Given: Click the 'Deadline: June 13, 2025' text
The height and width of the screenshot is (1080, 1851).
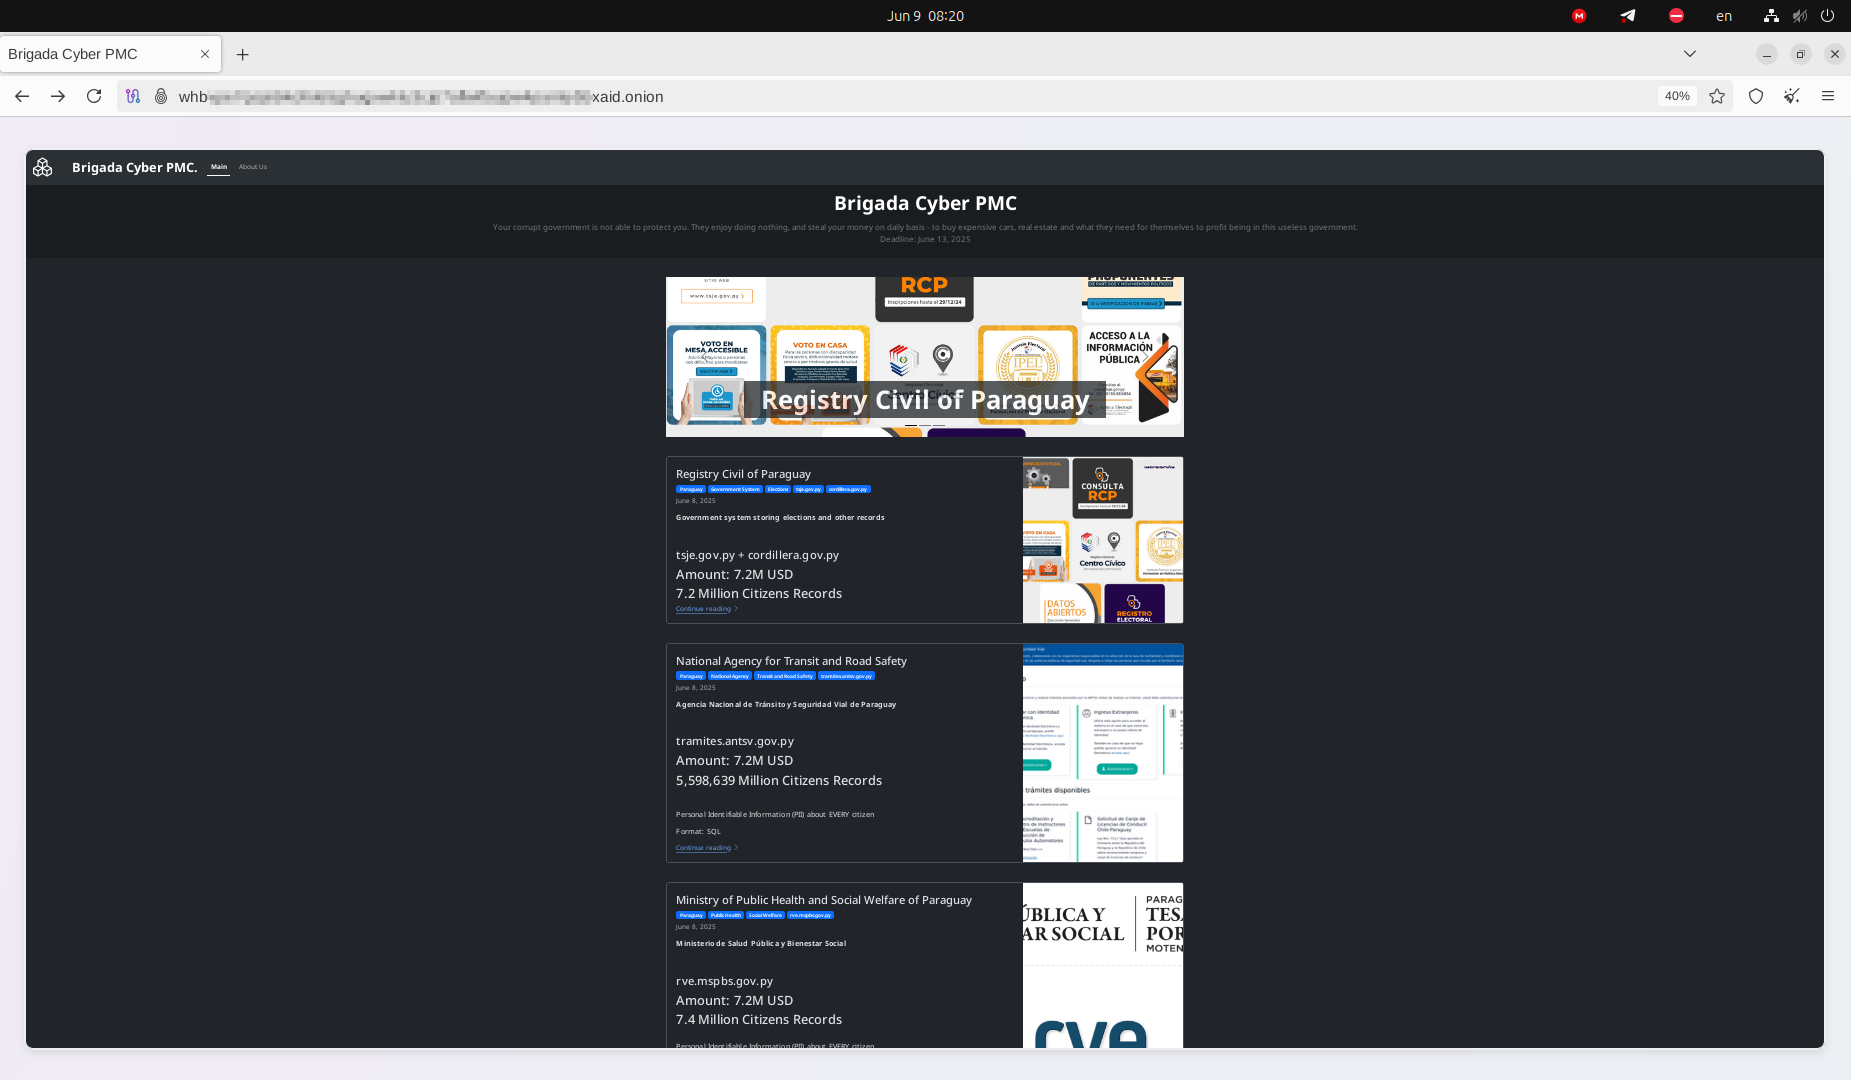Looking at the screenshot, I should pos(925,239).
